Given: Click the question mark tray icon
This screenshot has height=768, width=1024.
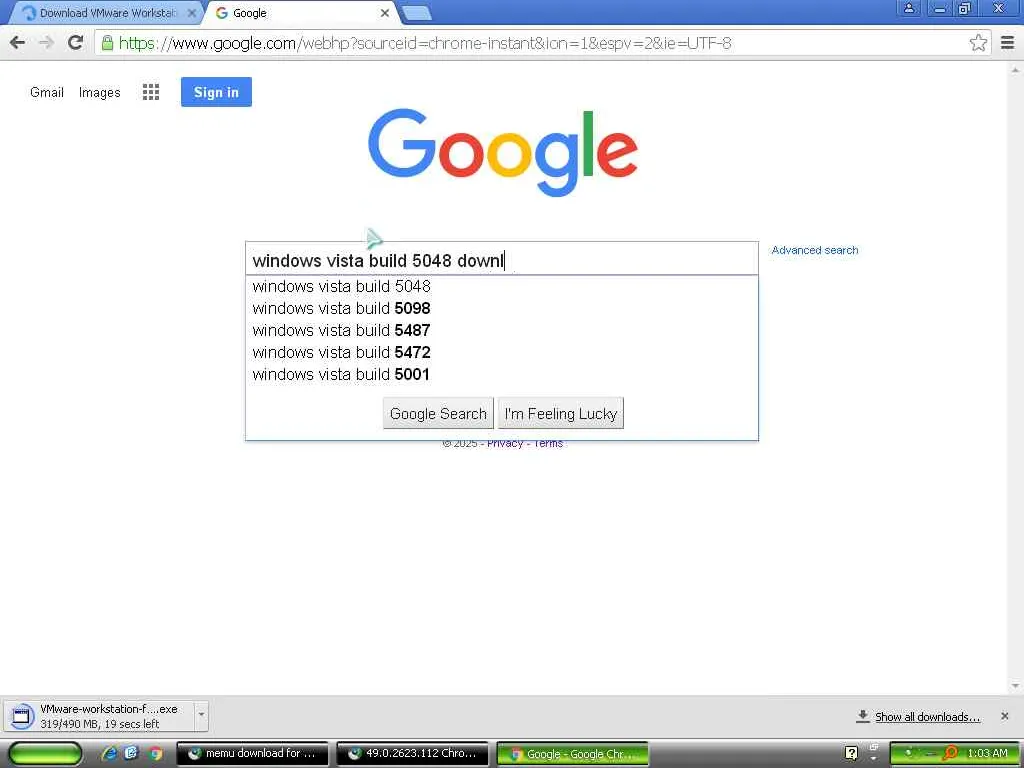Looking at the screenshot, I should [x=851, y=753].
